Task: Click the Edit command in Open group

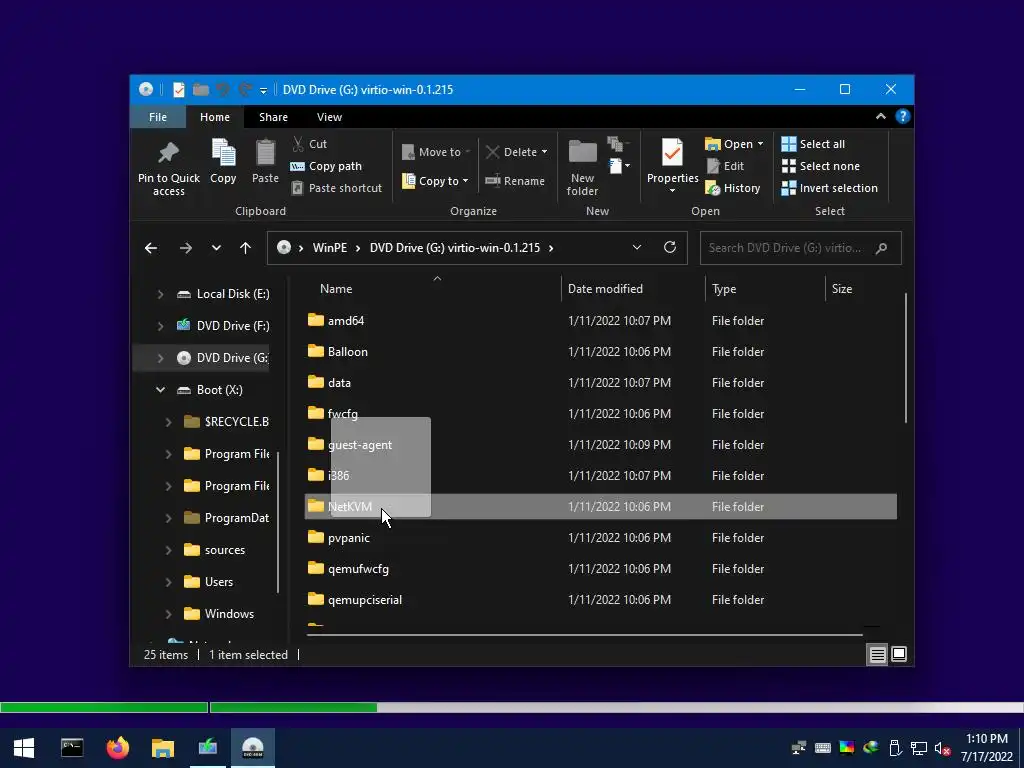Action: click(726, 166)
